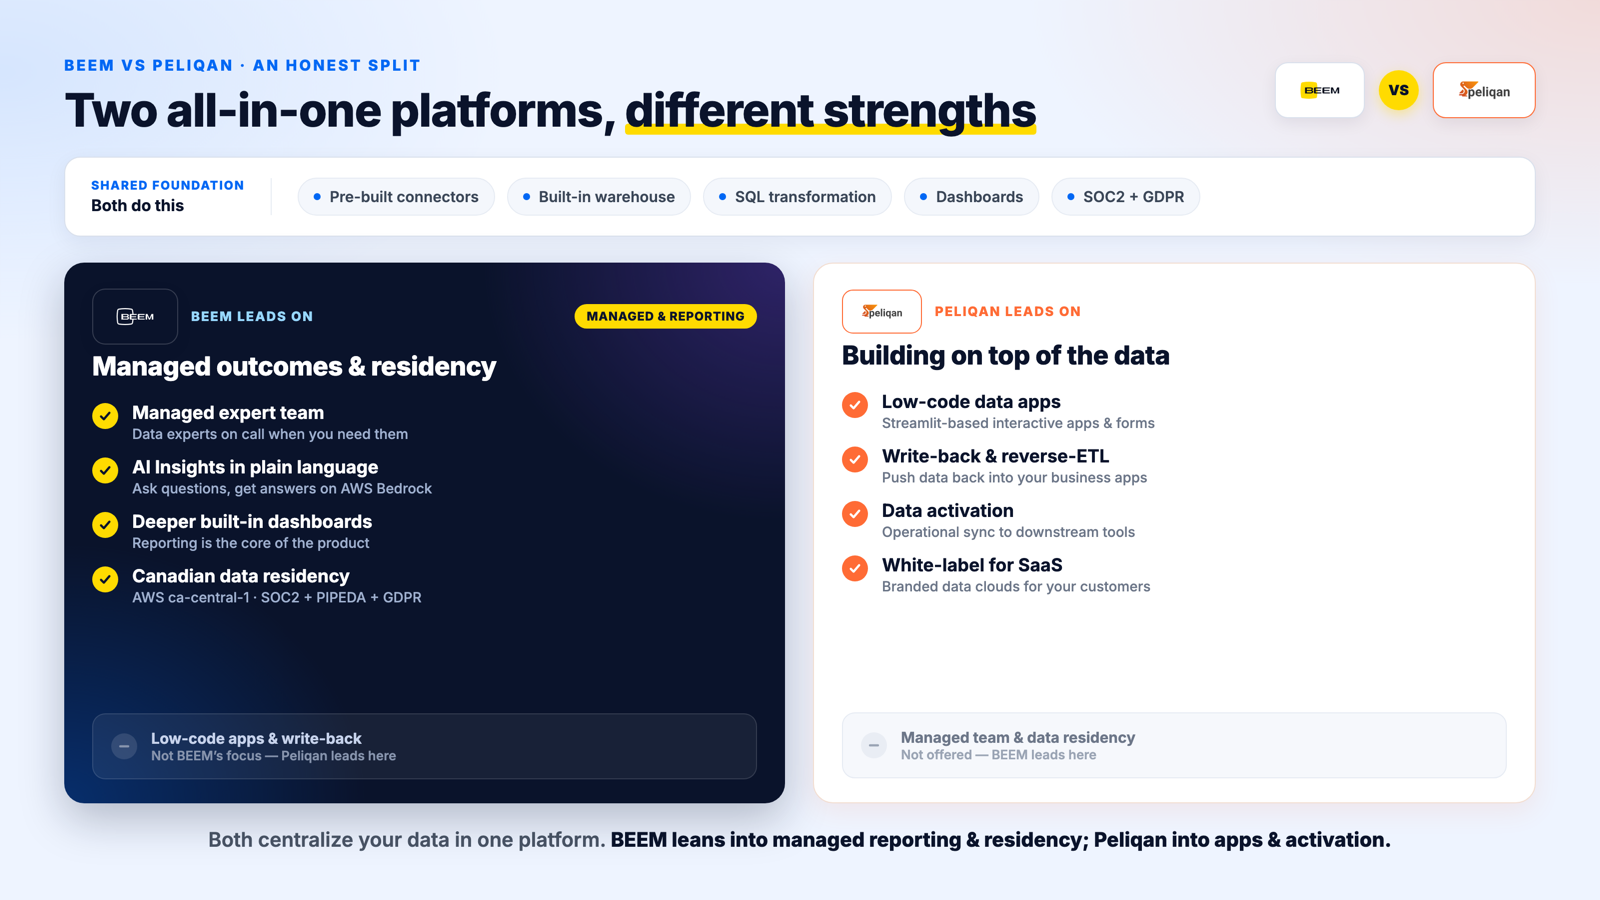The height and width of the screenshot is (900, 1600).
Task: Click the Low-code apps & write-back box
Action: coord(424,746)
